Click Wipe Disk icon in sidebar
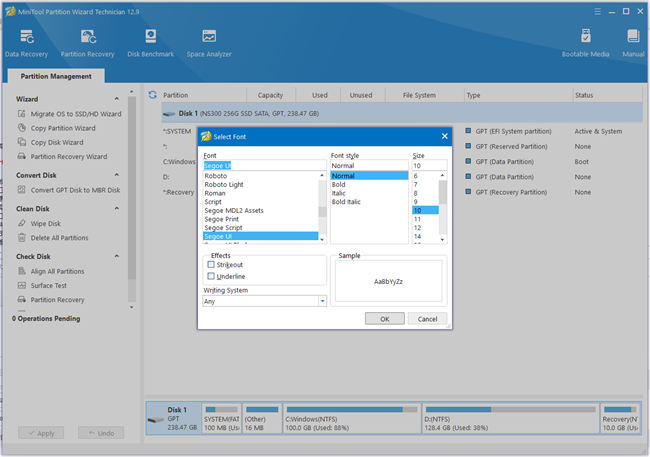 tap(22, 223)
